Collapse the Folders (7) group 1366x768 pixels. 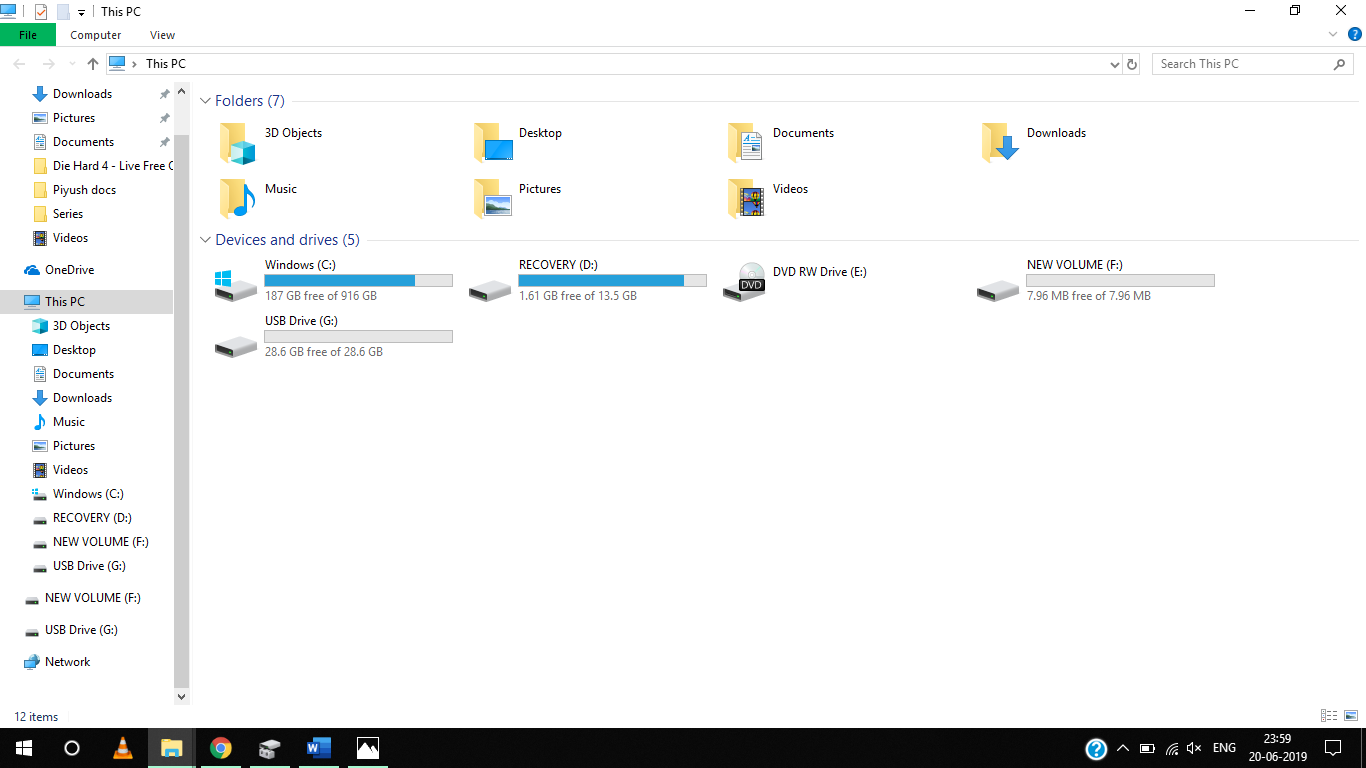pyautogui.click(x=206, y=101)
